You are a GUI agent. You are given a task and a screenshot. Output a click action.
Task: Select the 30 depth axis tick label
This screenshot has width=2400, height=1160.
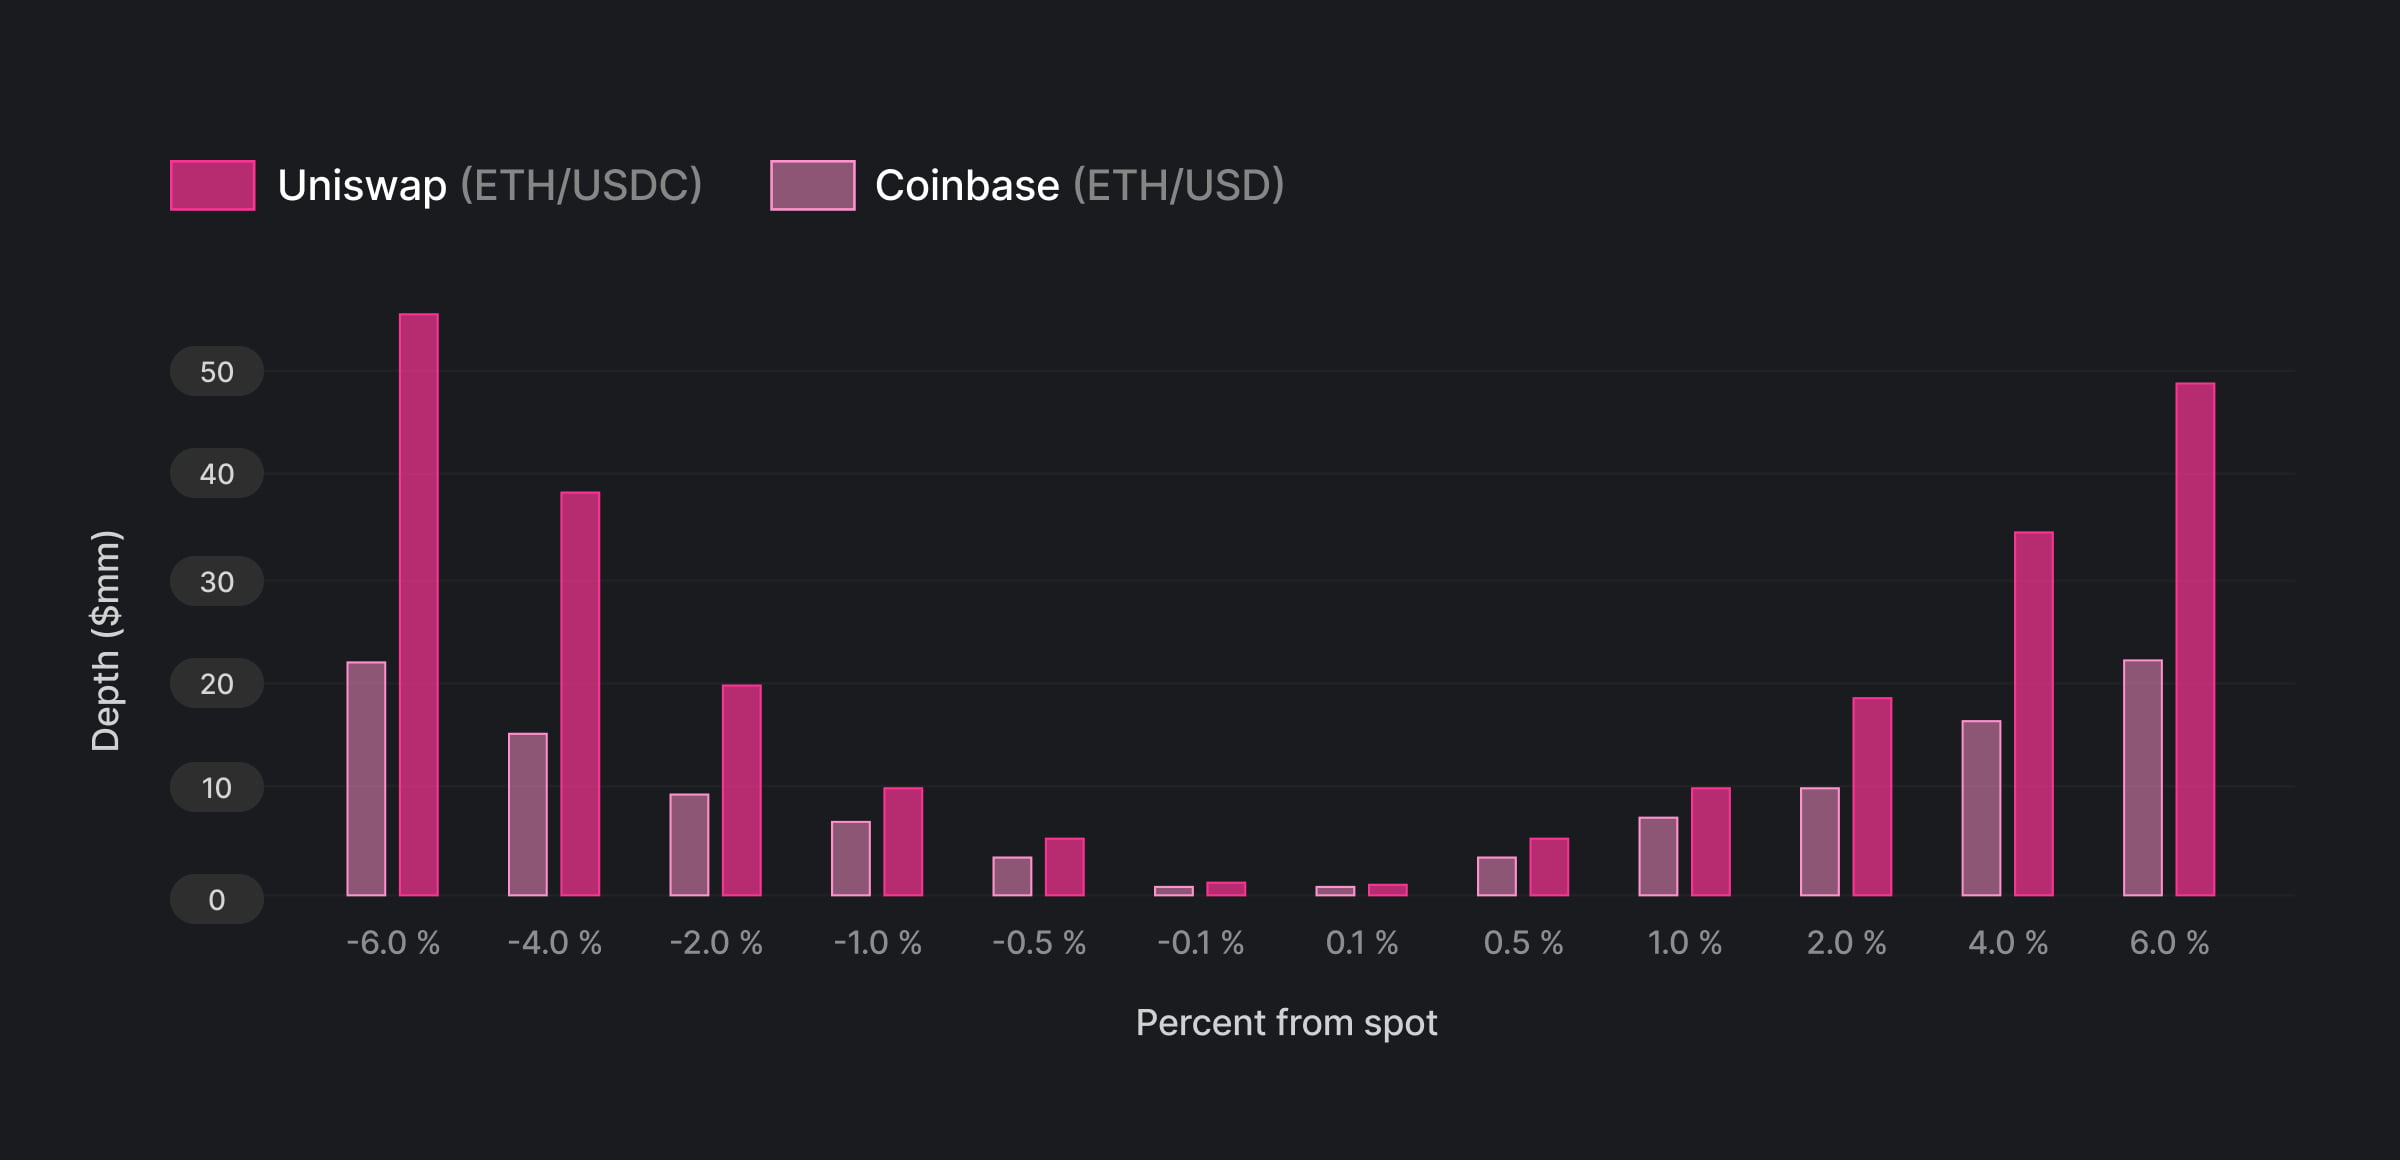[x=217, y=582]
